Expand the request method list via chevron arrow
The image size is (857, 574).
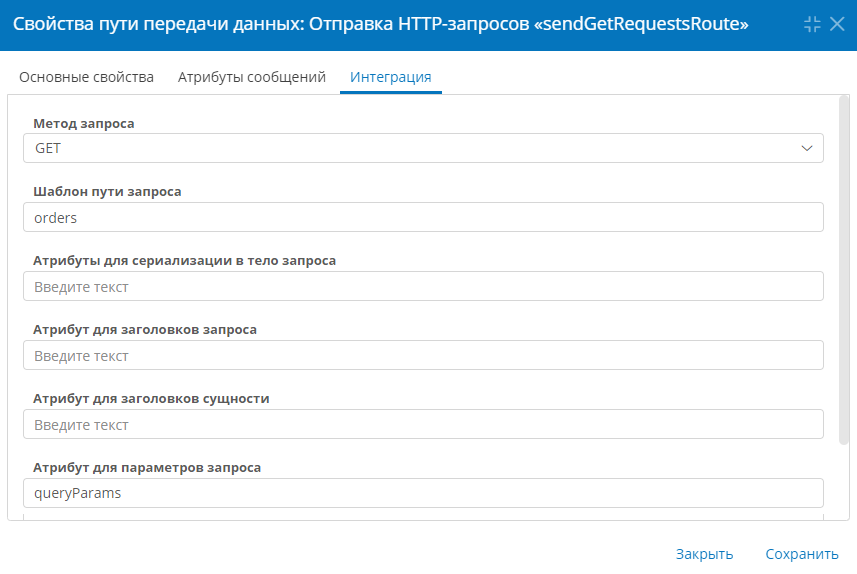[x=807, y=148]
